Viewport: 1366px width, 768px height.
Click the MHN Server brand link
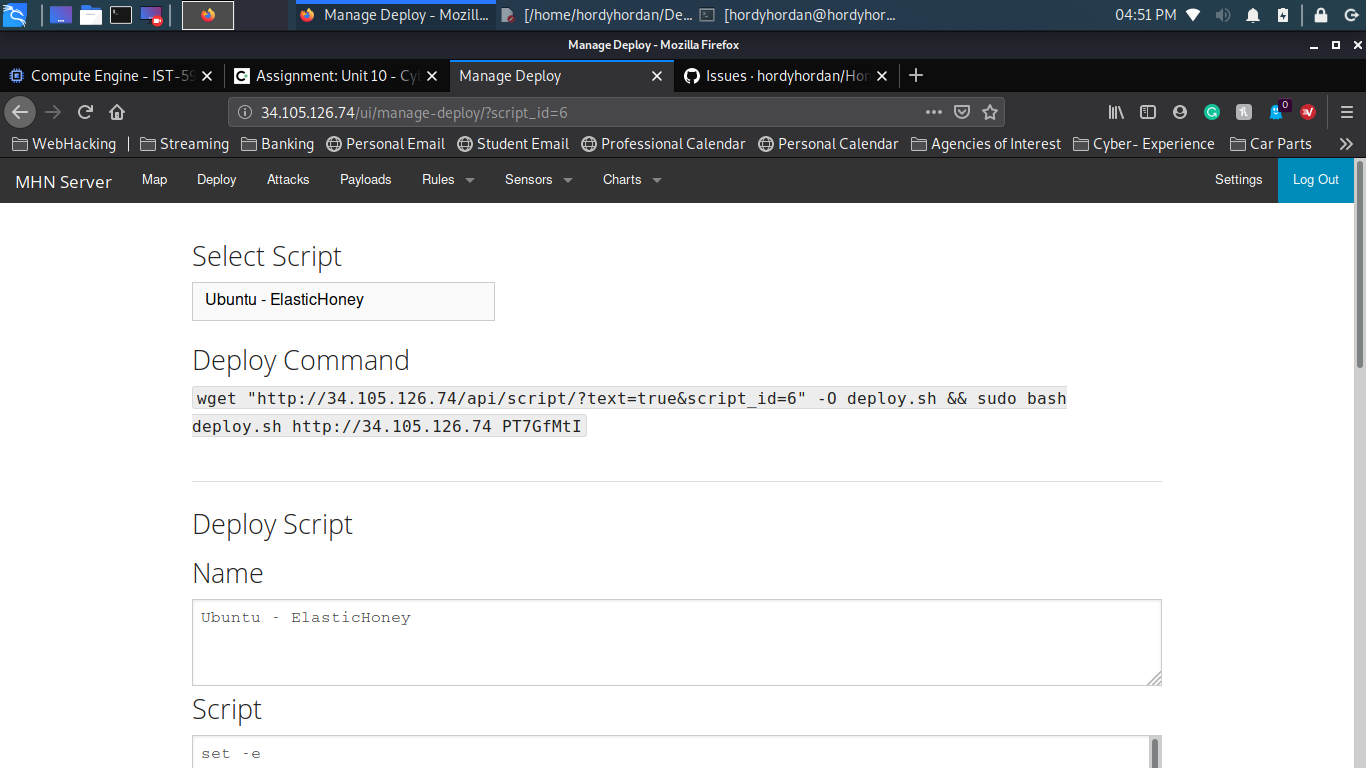(x=64, y=181)
